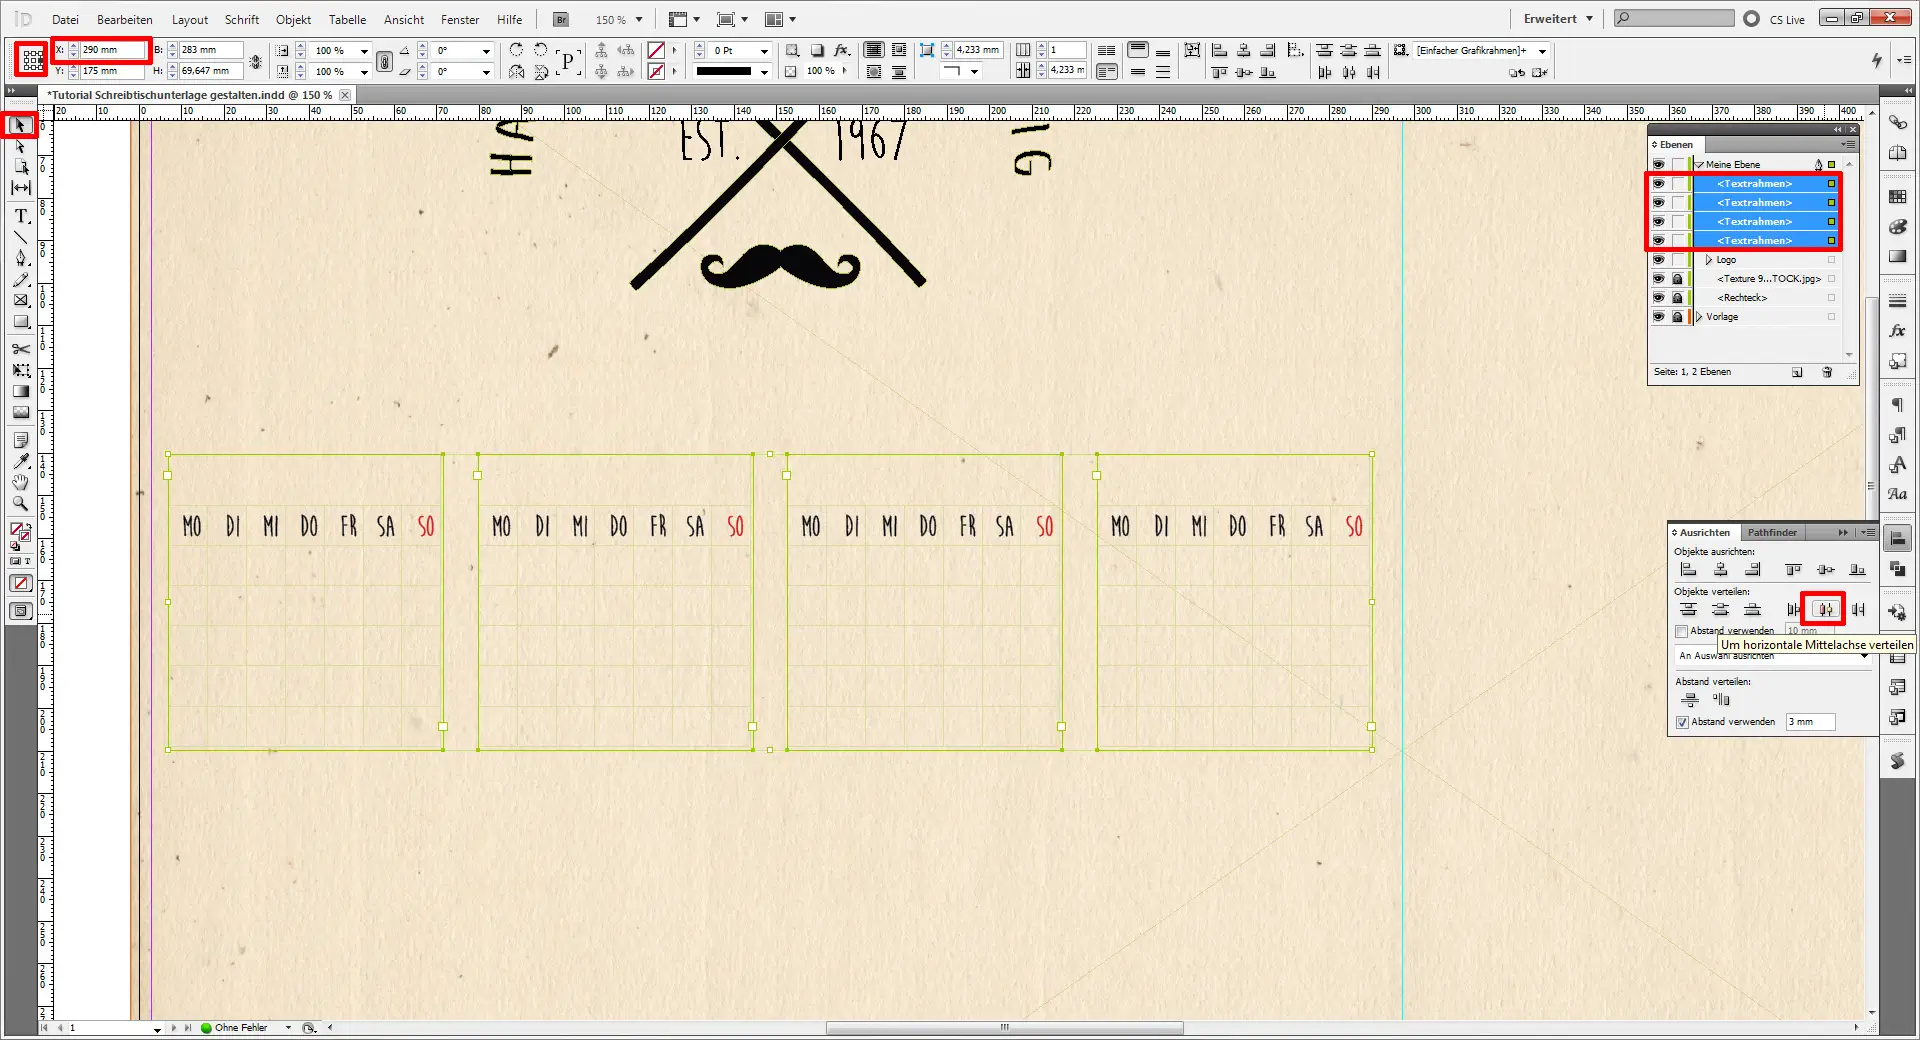The width and height of the screenshot is (1920, 1040).
Task: Select the Hand tool
Action: (x=20, y=483)
